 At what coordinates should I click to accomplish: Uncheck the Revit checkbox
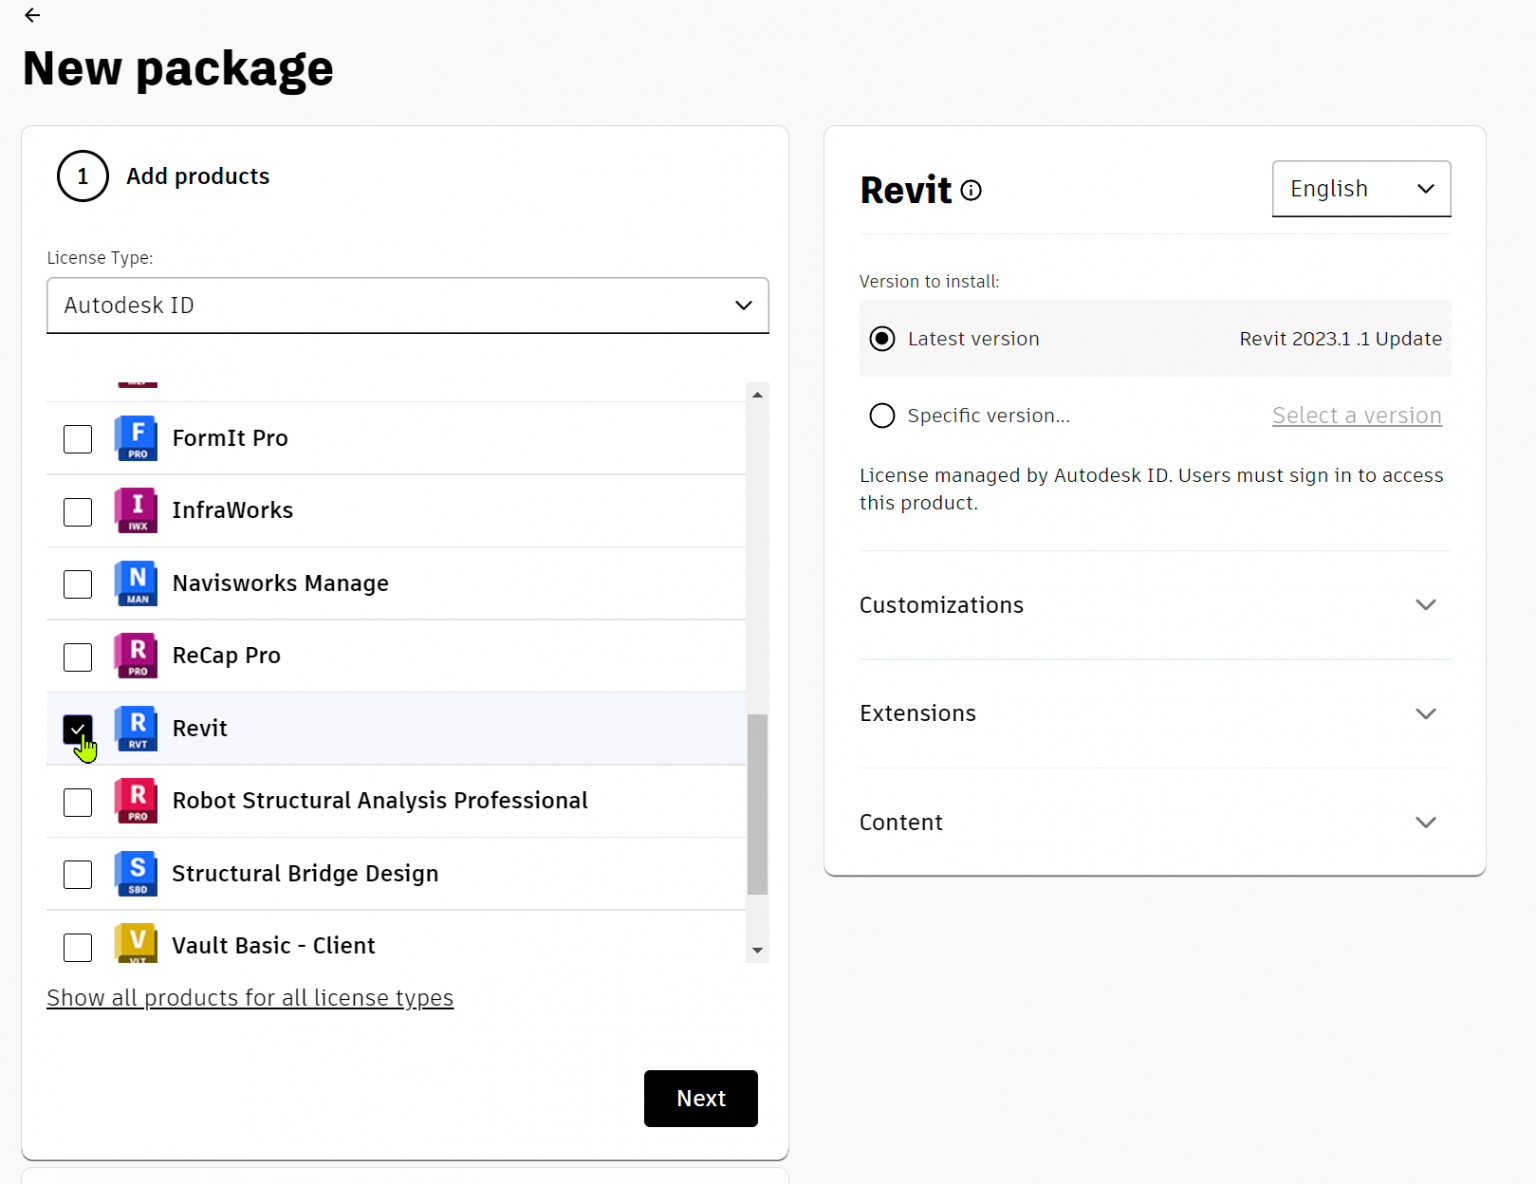(x=78, y=729)
